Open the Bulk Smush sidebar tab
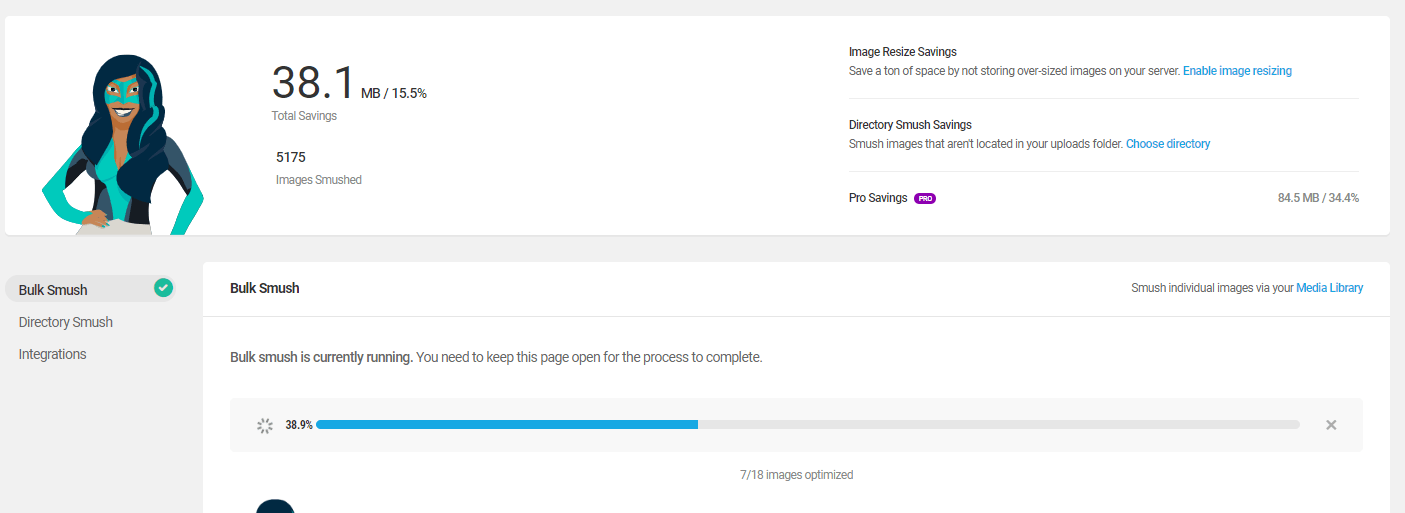 pyautogui.click(x=53, y=290)
